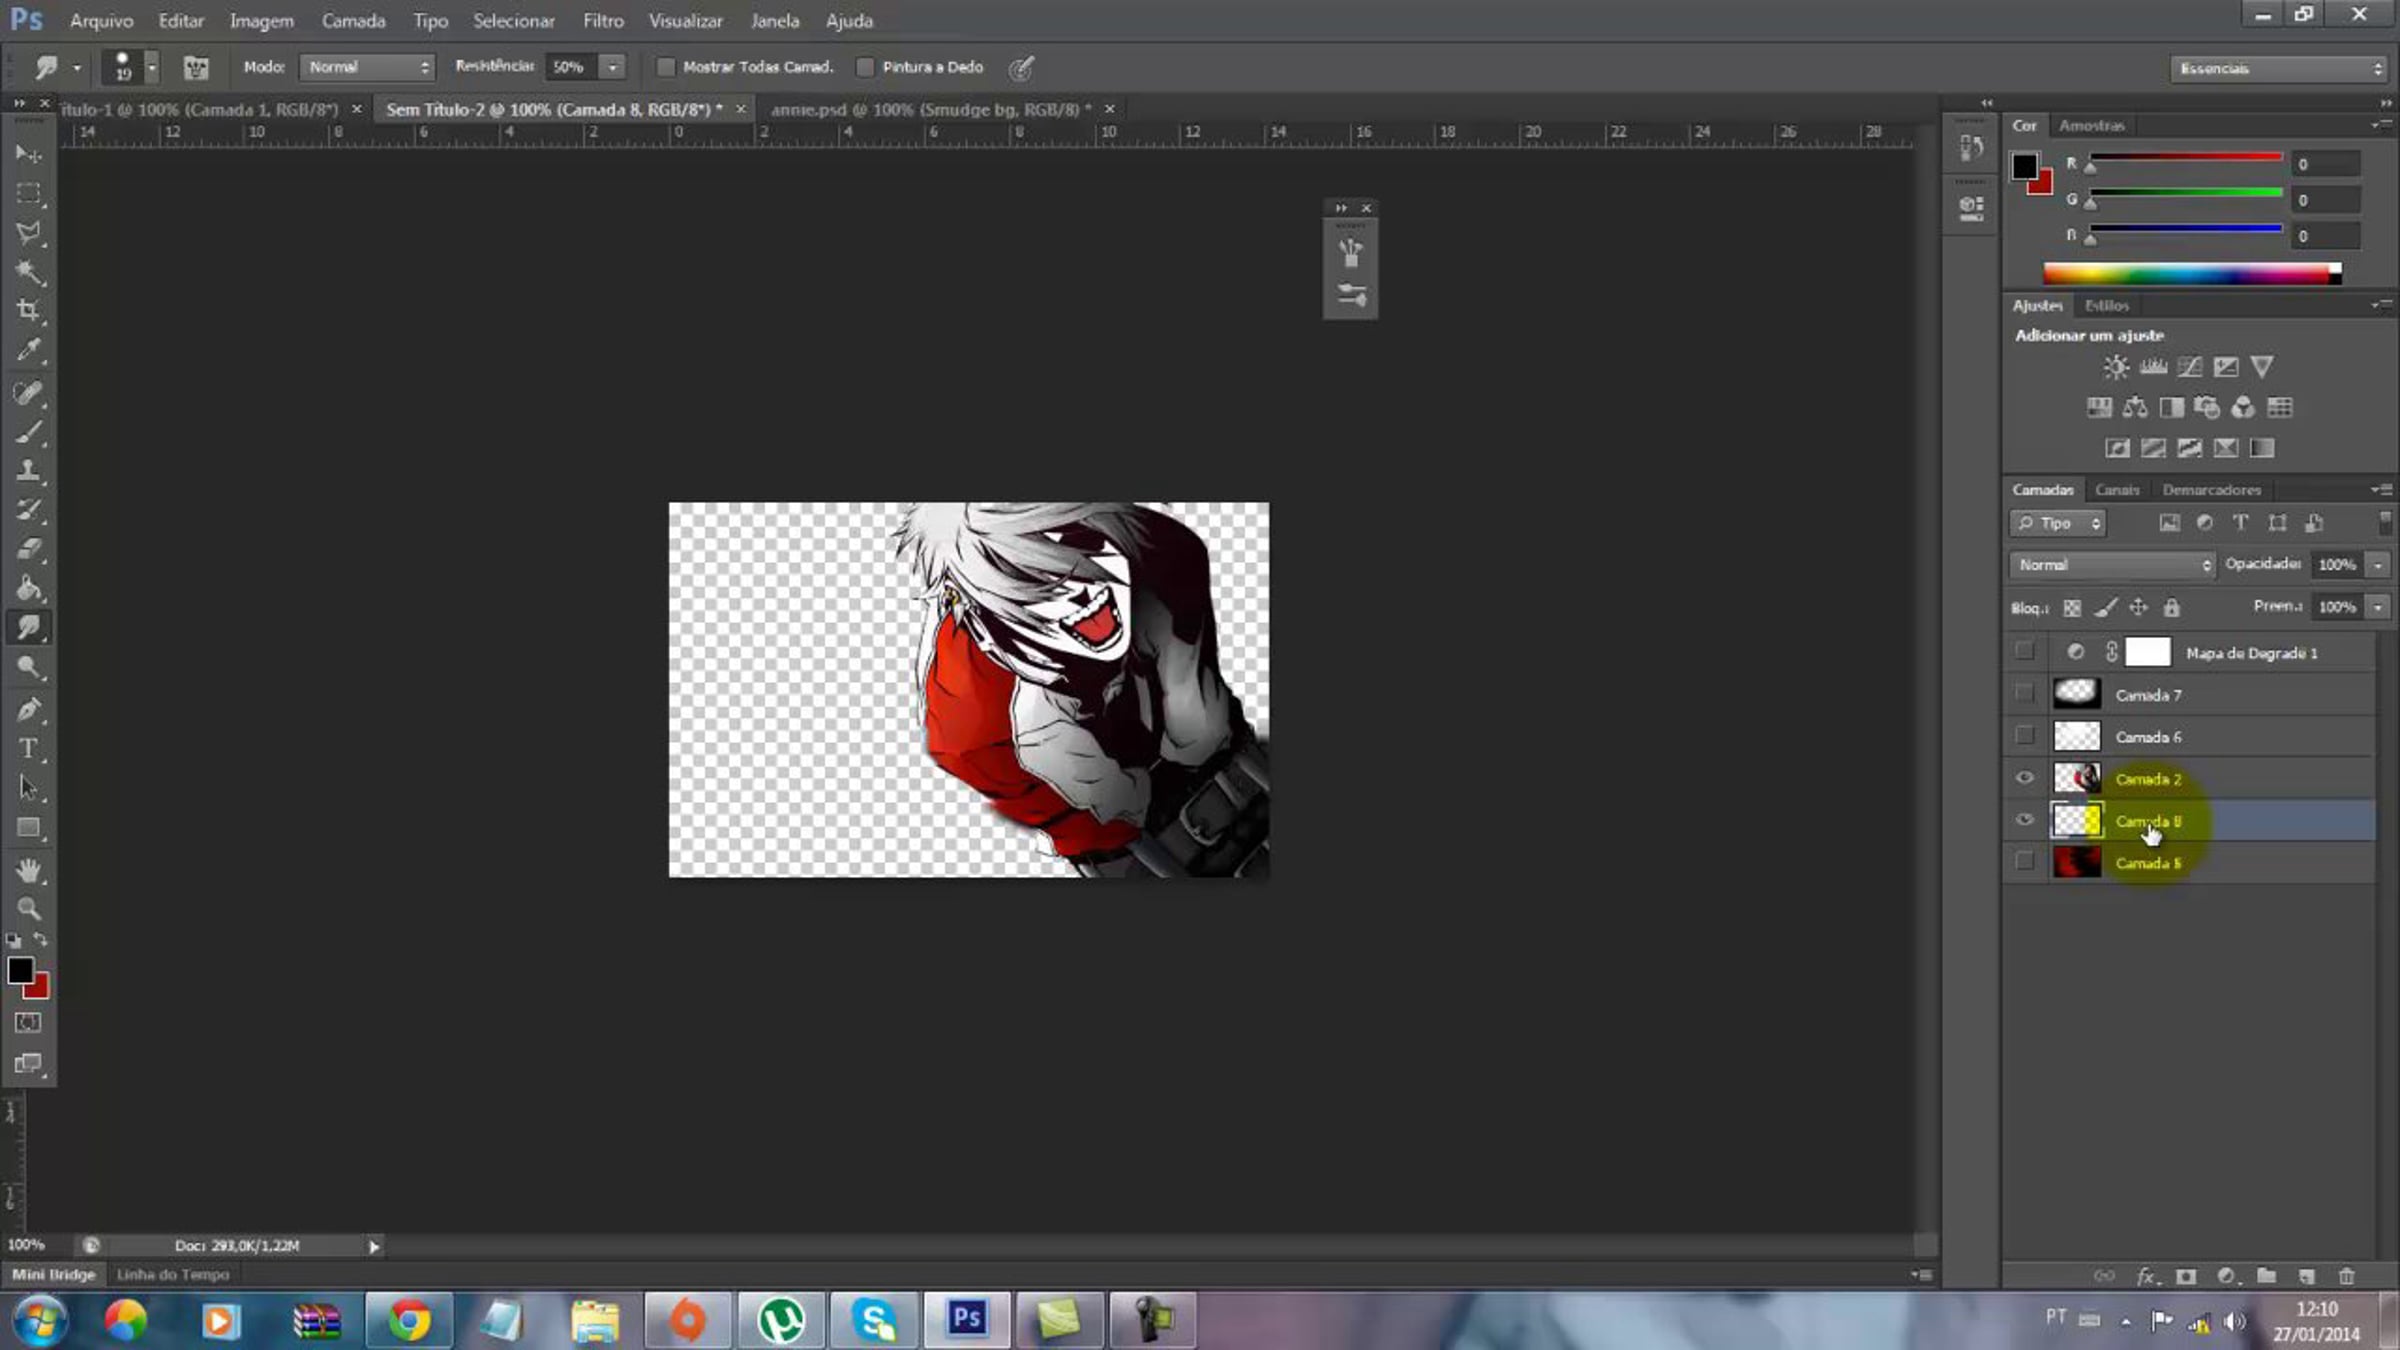Show the Camada 7 layer
2400x1350 pixels.
tap(2024, 694)
